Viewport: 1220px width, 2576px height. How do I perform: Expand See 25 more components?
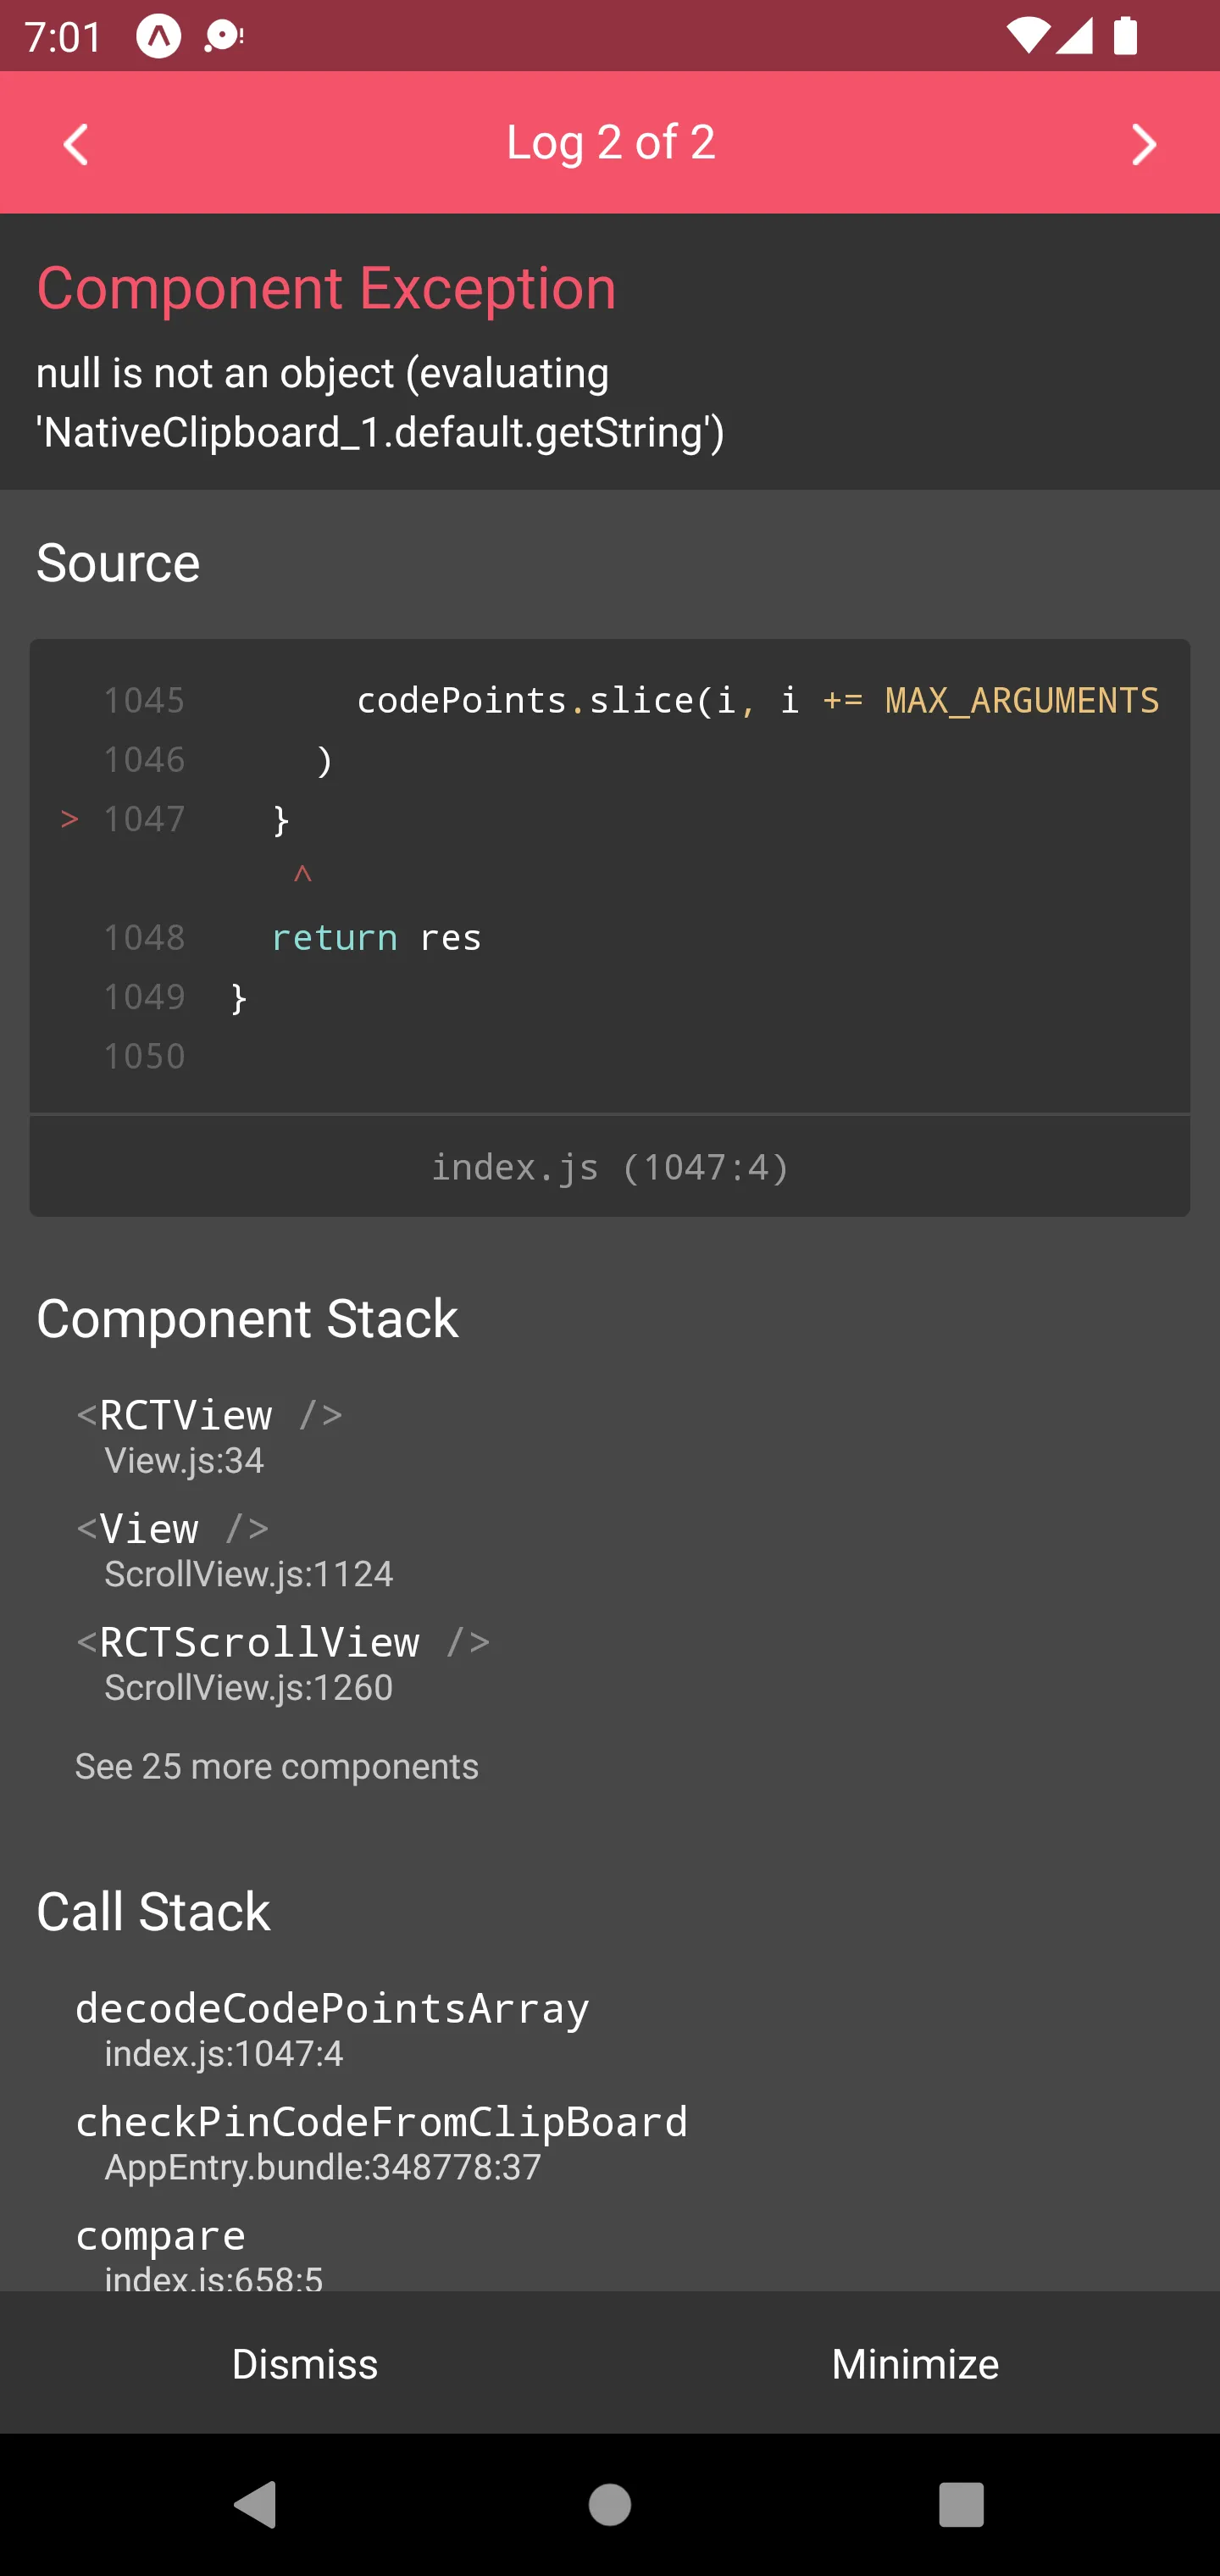tap(277, 1766)
